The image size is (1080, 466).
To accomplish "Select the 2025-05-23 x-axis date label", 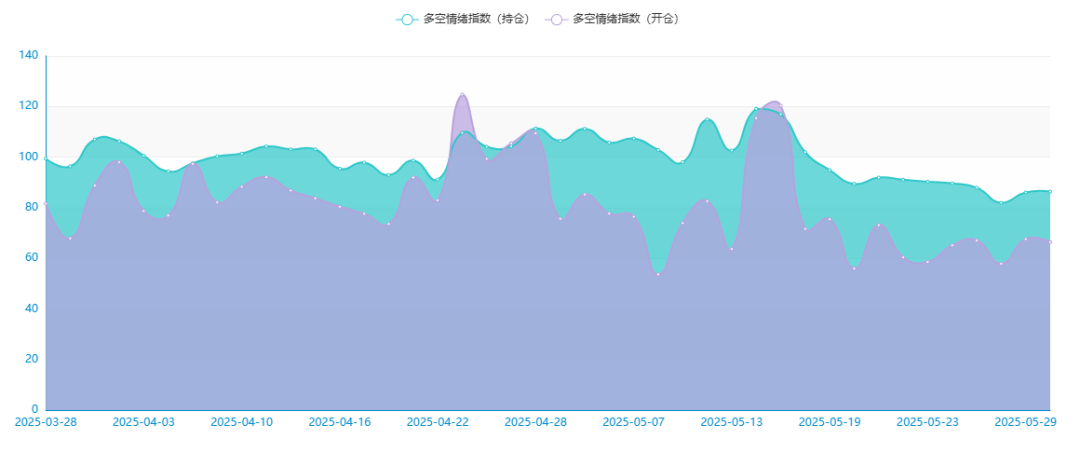I will [927, 423].
